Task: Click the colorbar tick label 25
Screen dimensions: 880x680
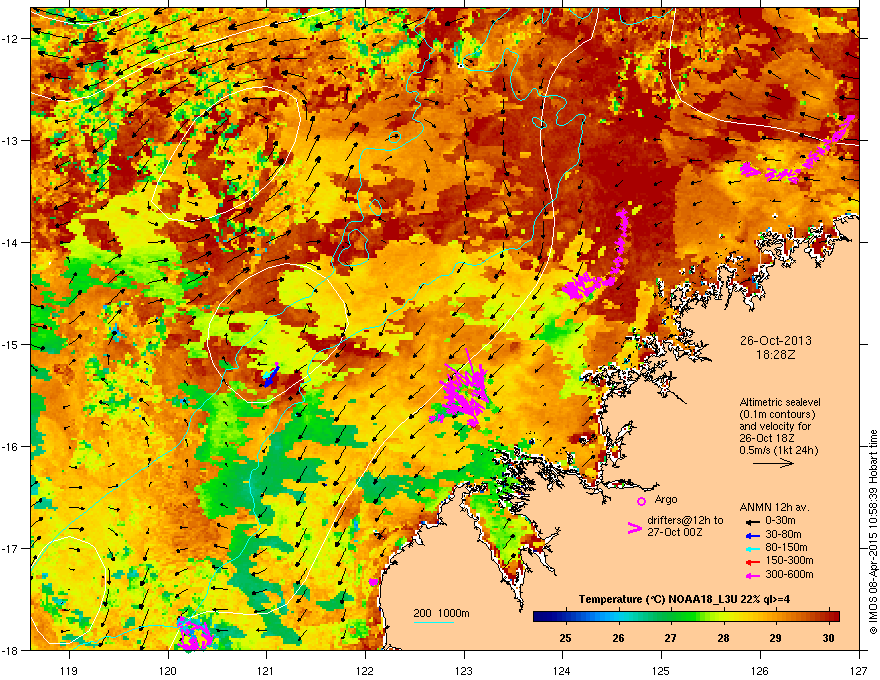Action: [x=565, y=638]
